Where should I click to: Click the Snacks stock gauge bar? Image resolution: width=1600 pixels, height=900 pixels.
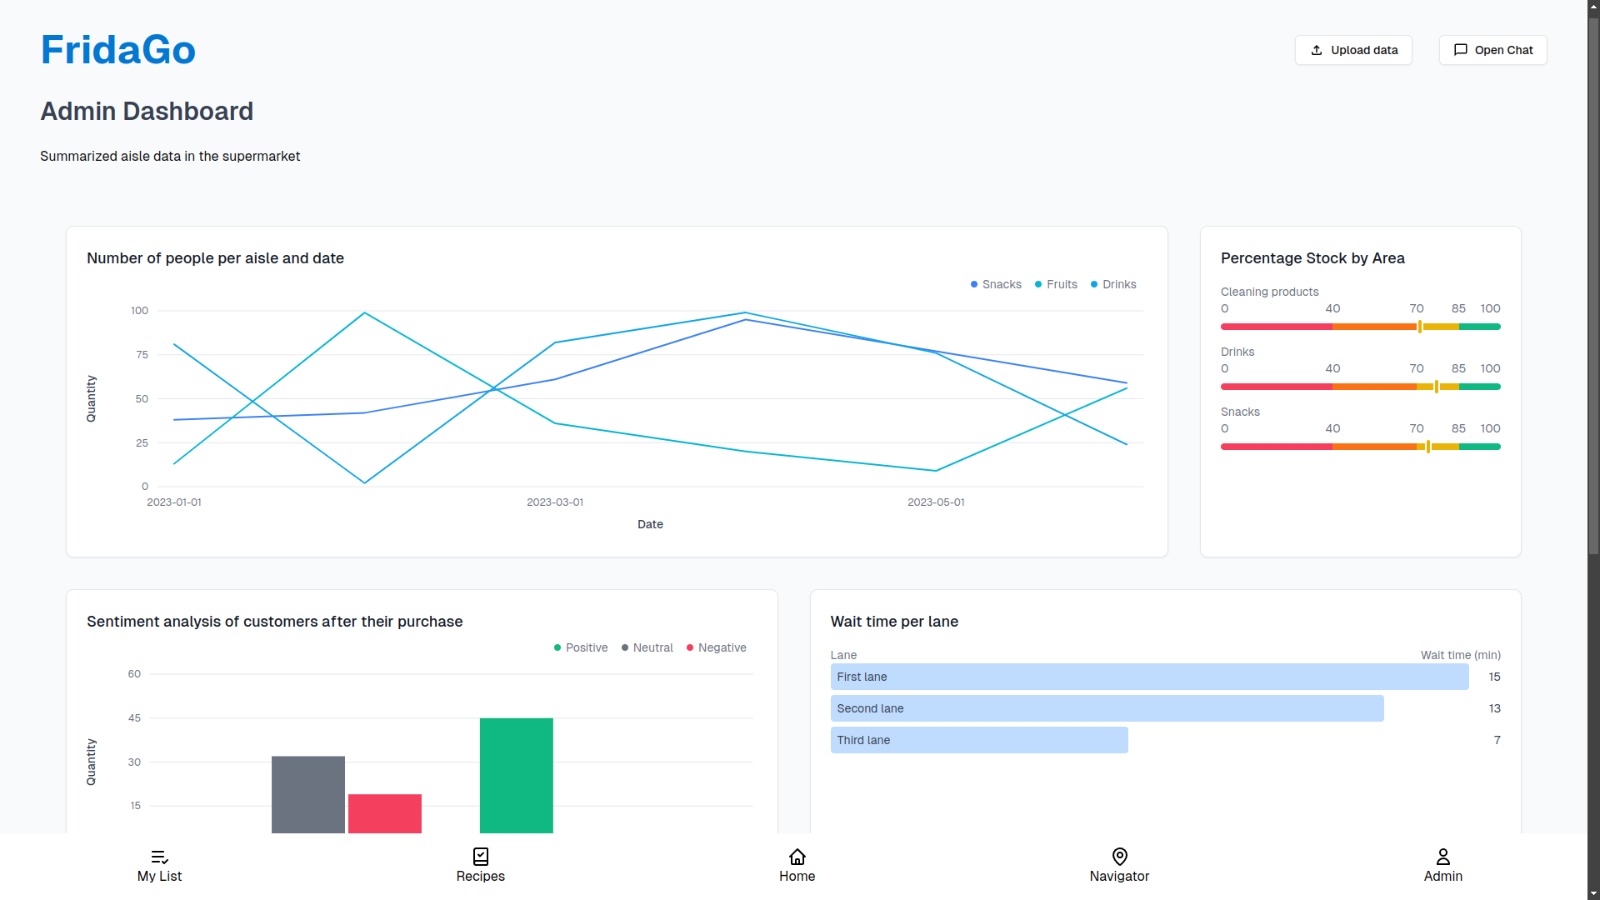coord(1360,447)
